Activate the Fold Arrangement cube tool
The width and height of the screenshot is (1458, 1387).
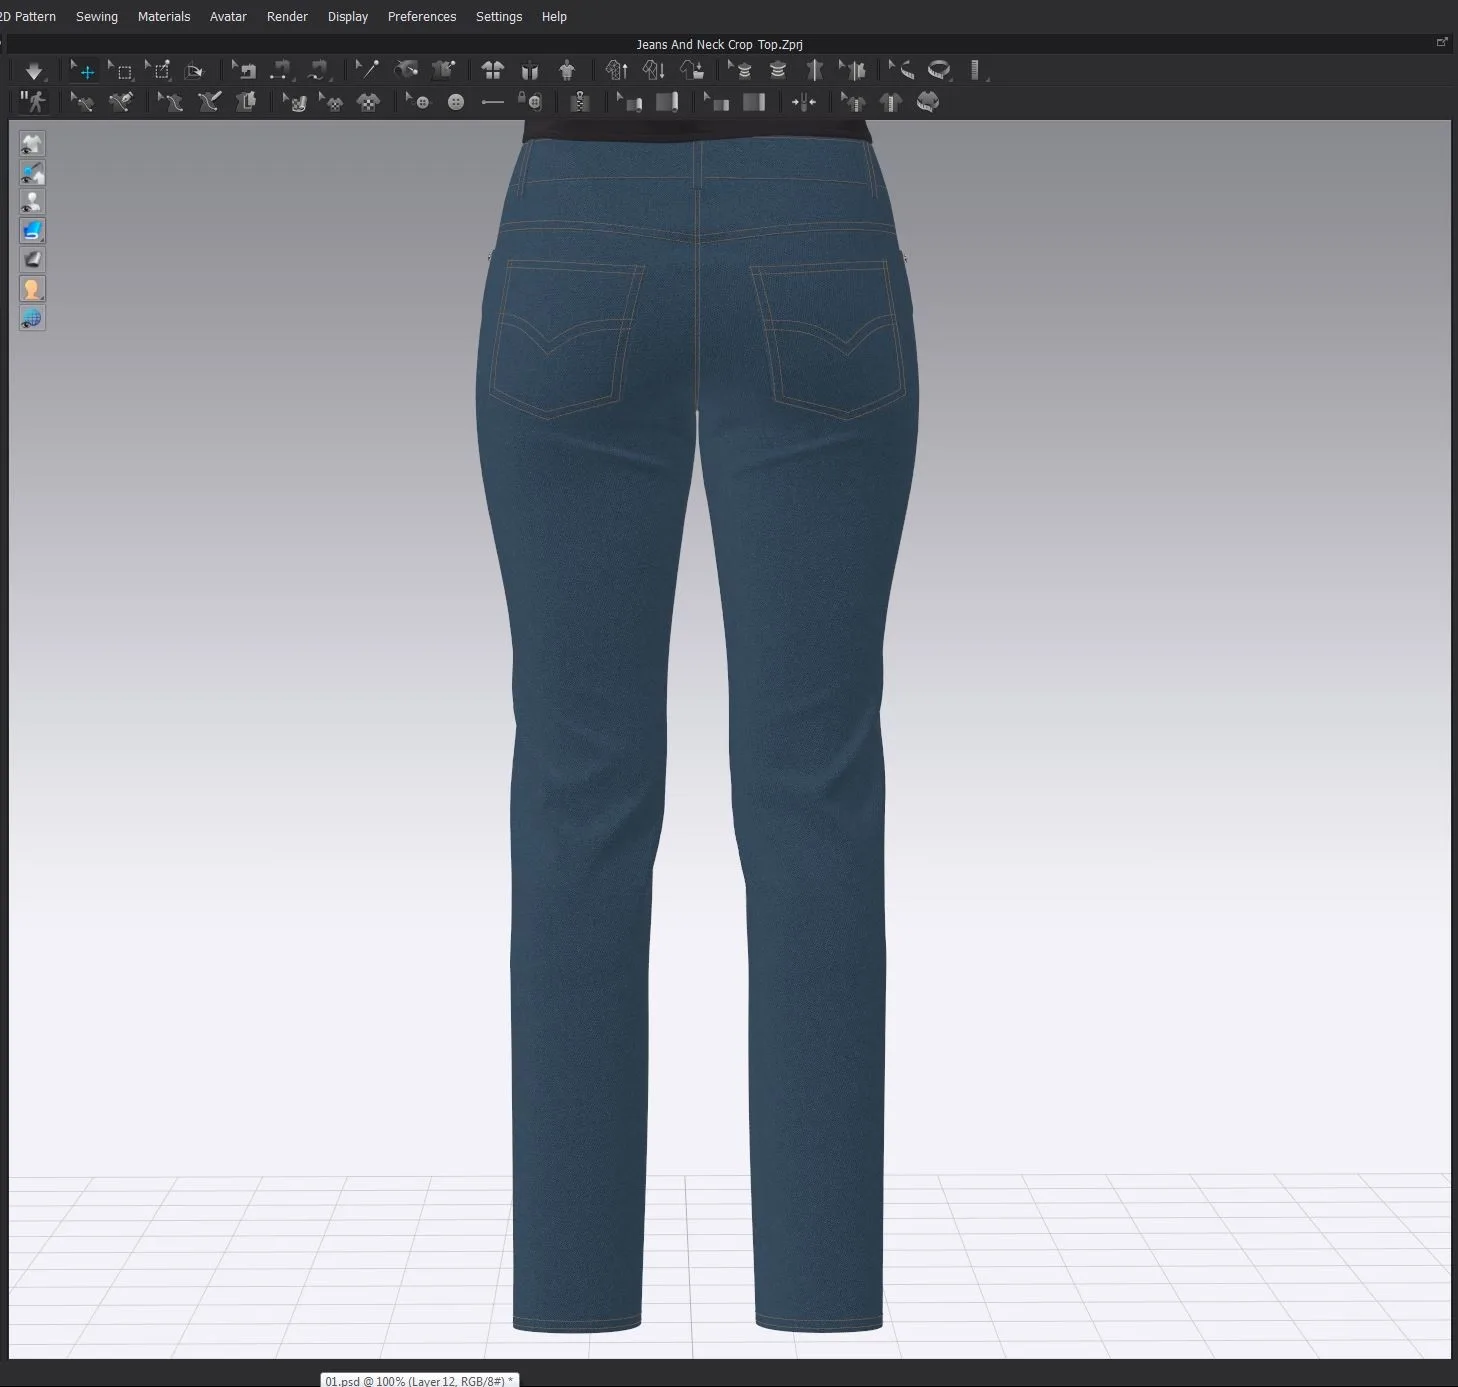click(195, 70)
